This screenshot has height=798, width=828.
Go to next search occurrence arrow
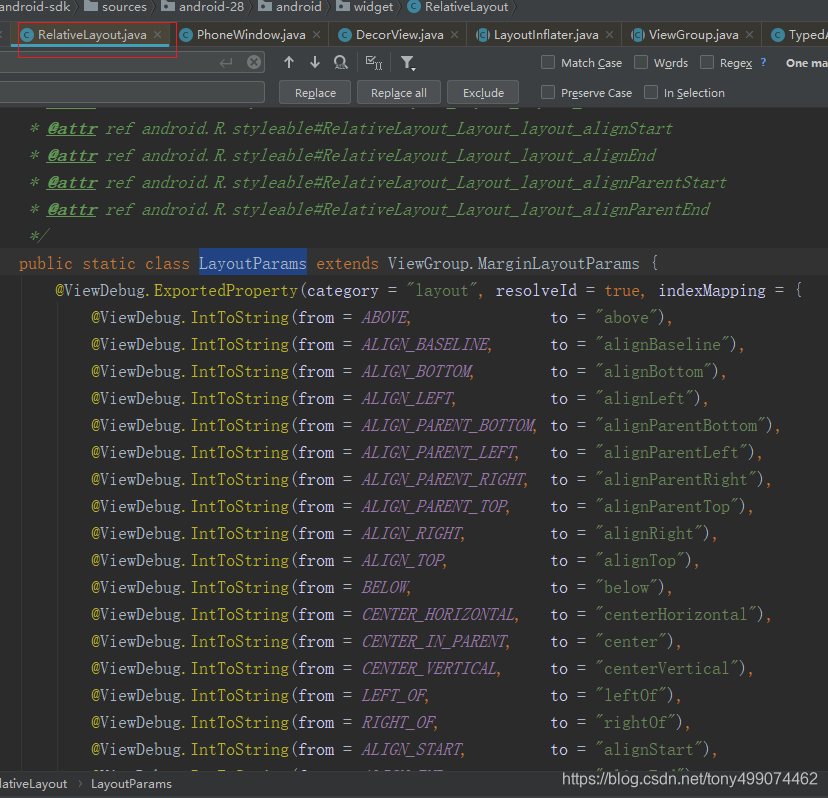(x=315, y=62)
